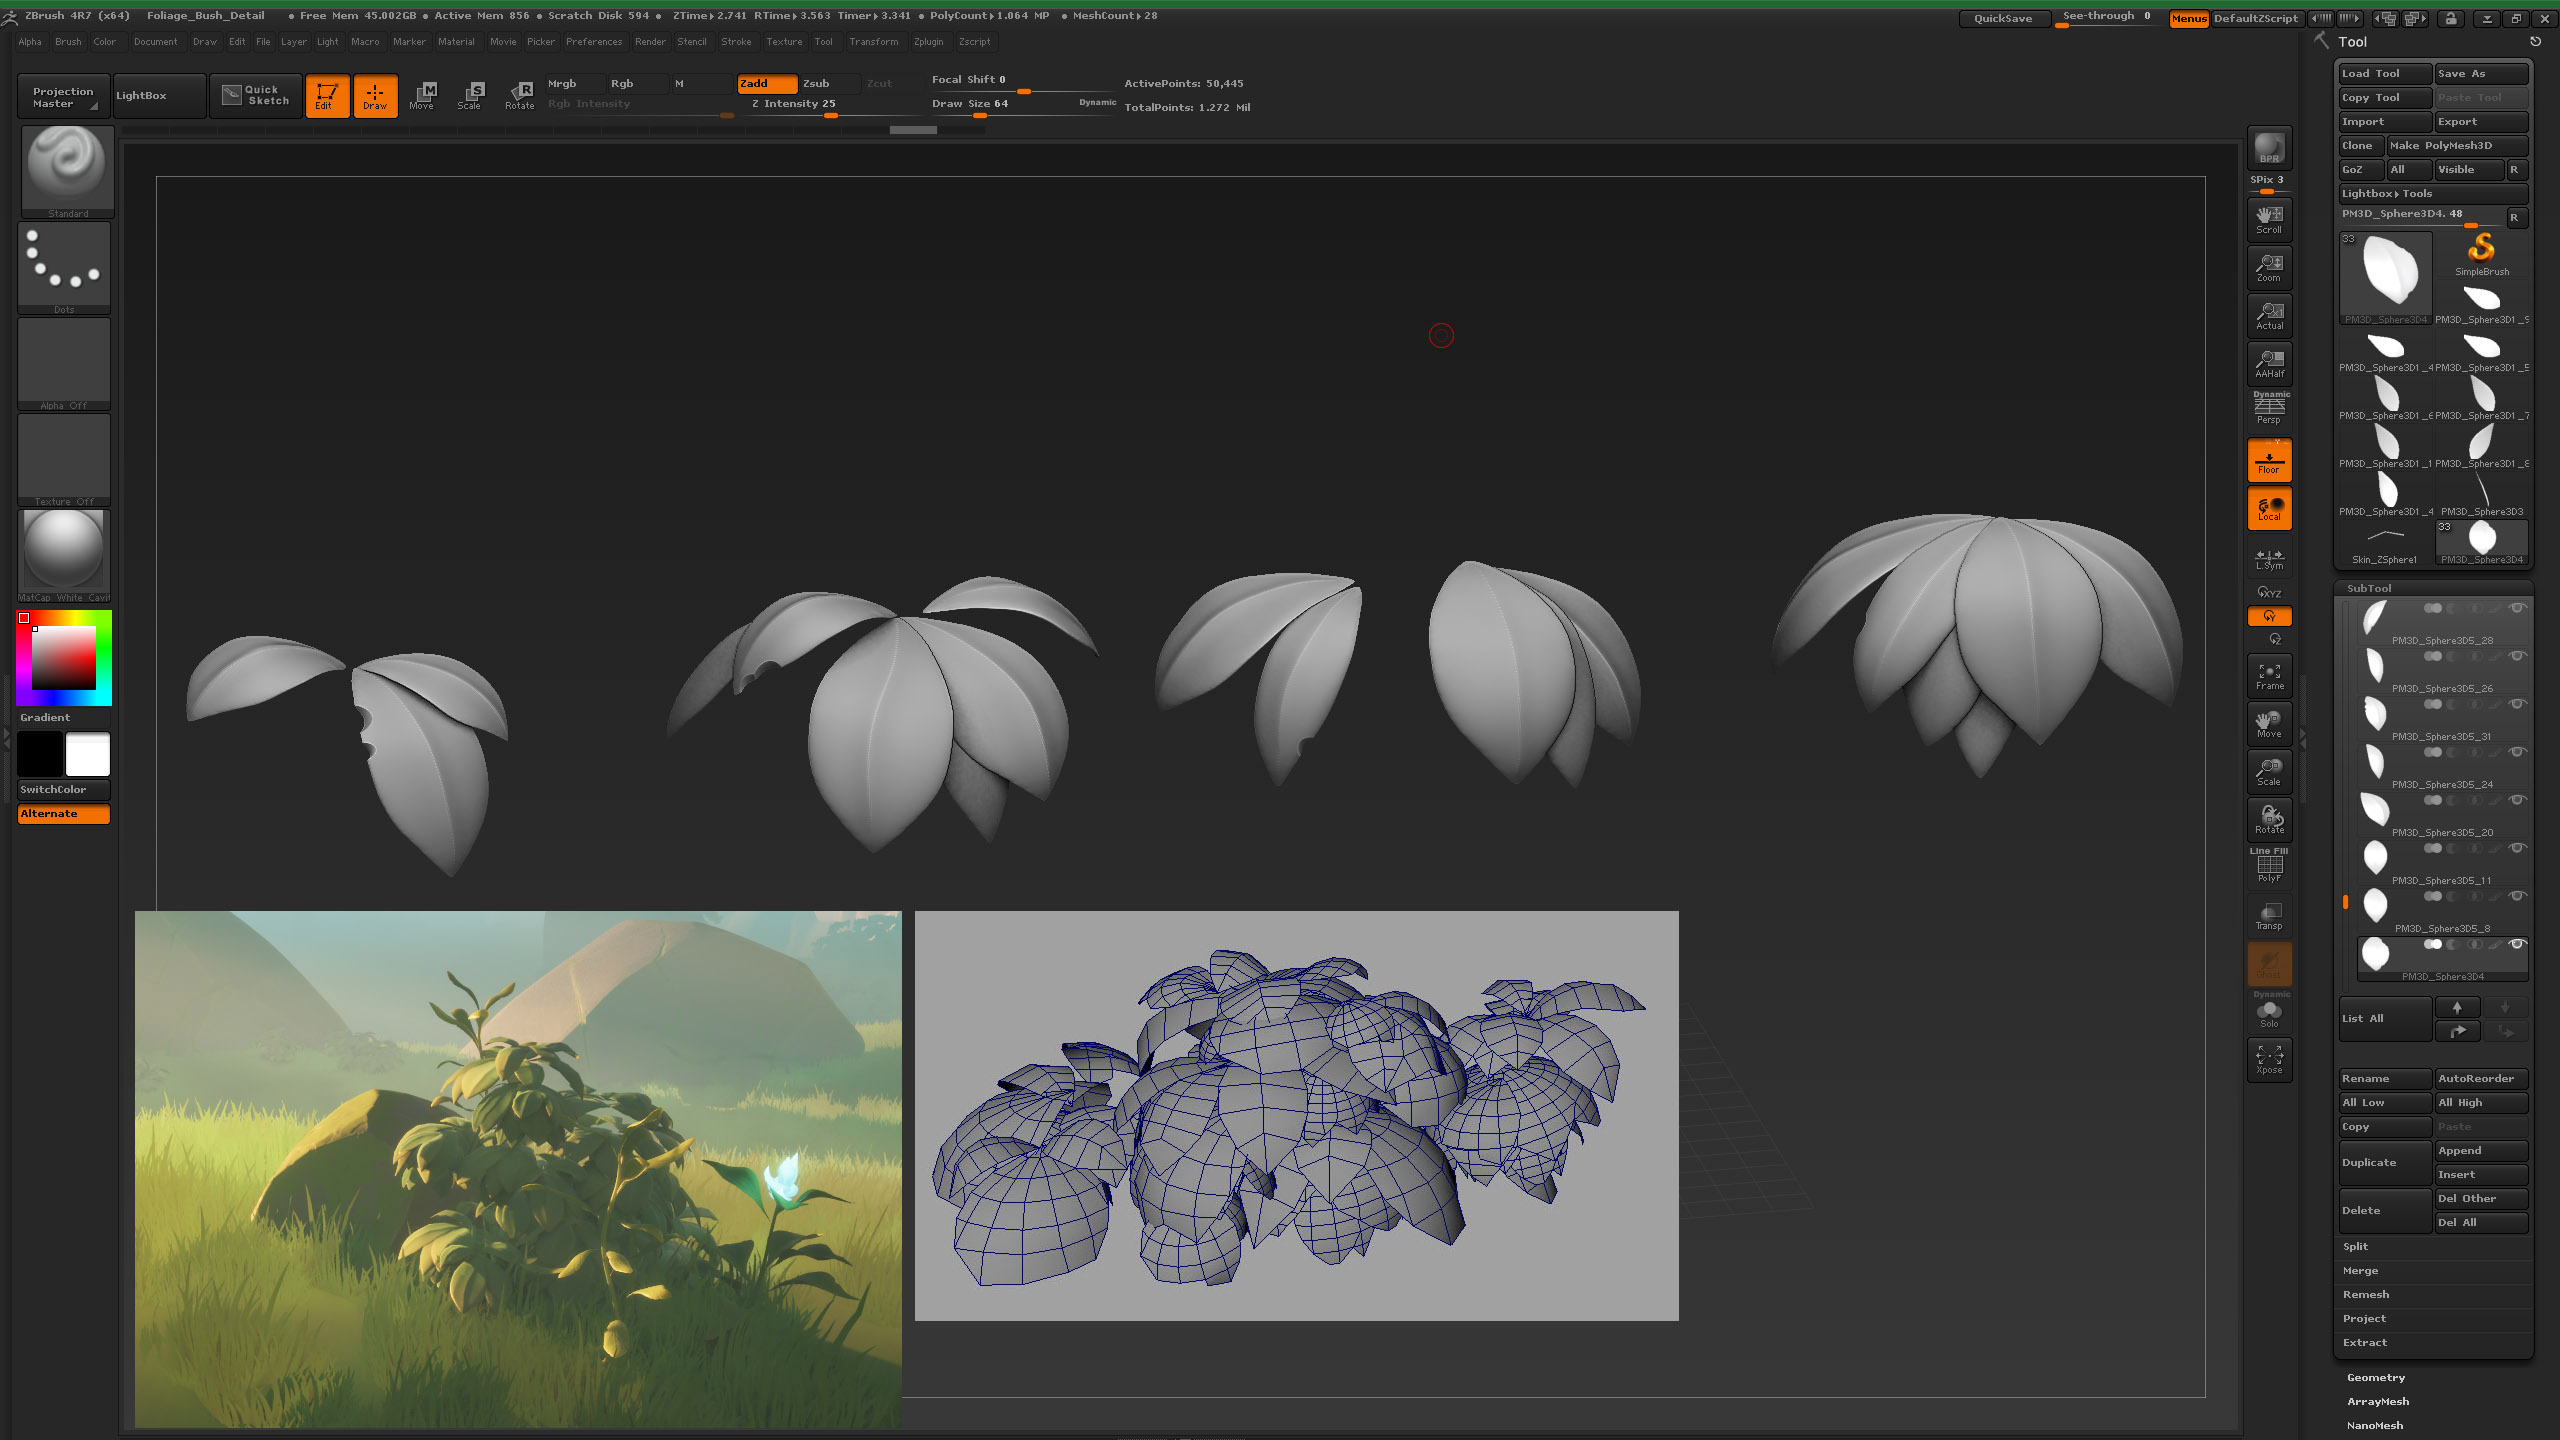The height and width of the screenshot is (1440, 2560).
Task: Hide the PM3D_Sphere3D5_28 subtool via eye icon
Action: click(2517, 608)
